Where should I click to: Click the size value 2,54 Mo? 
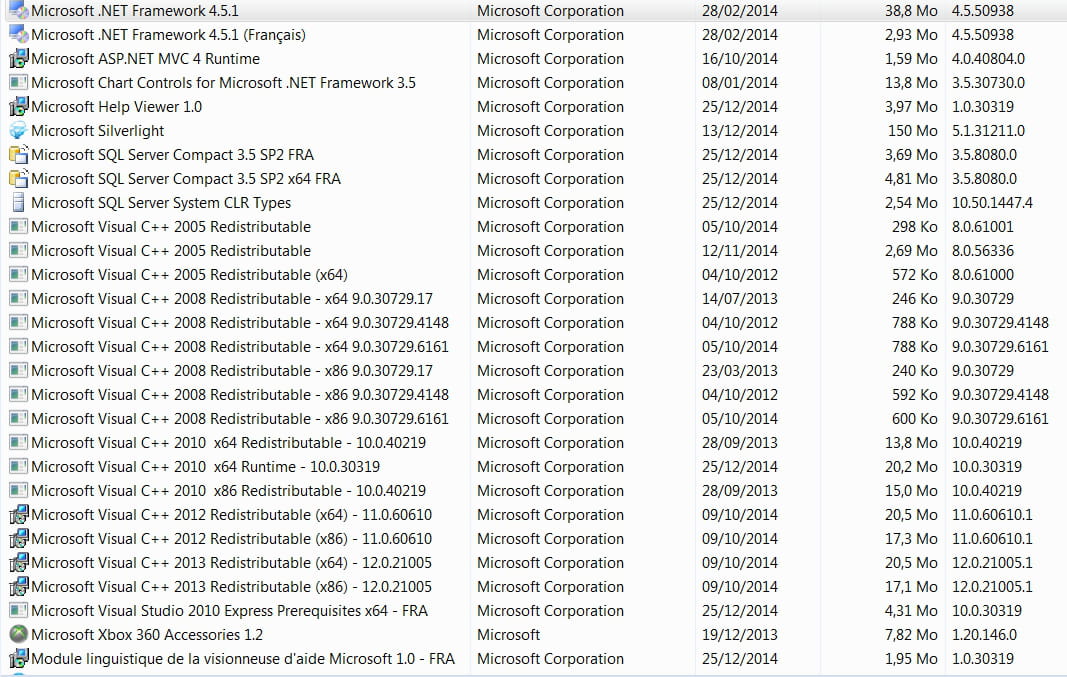[x=911, y=202]
